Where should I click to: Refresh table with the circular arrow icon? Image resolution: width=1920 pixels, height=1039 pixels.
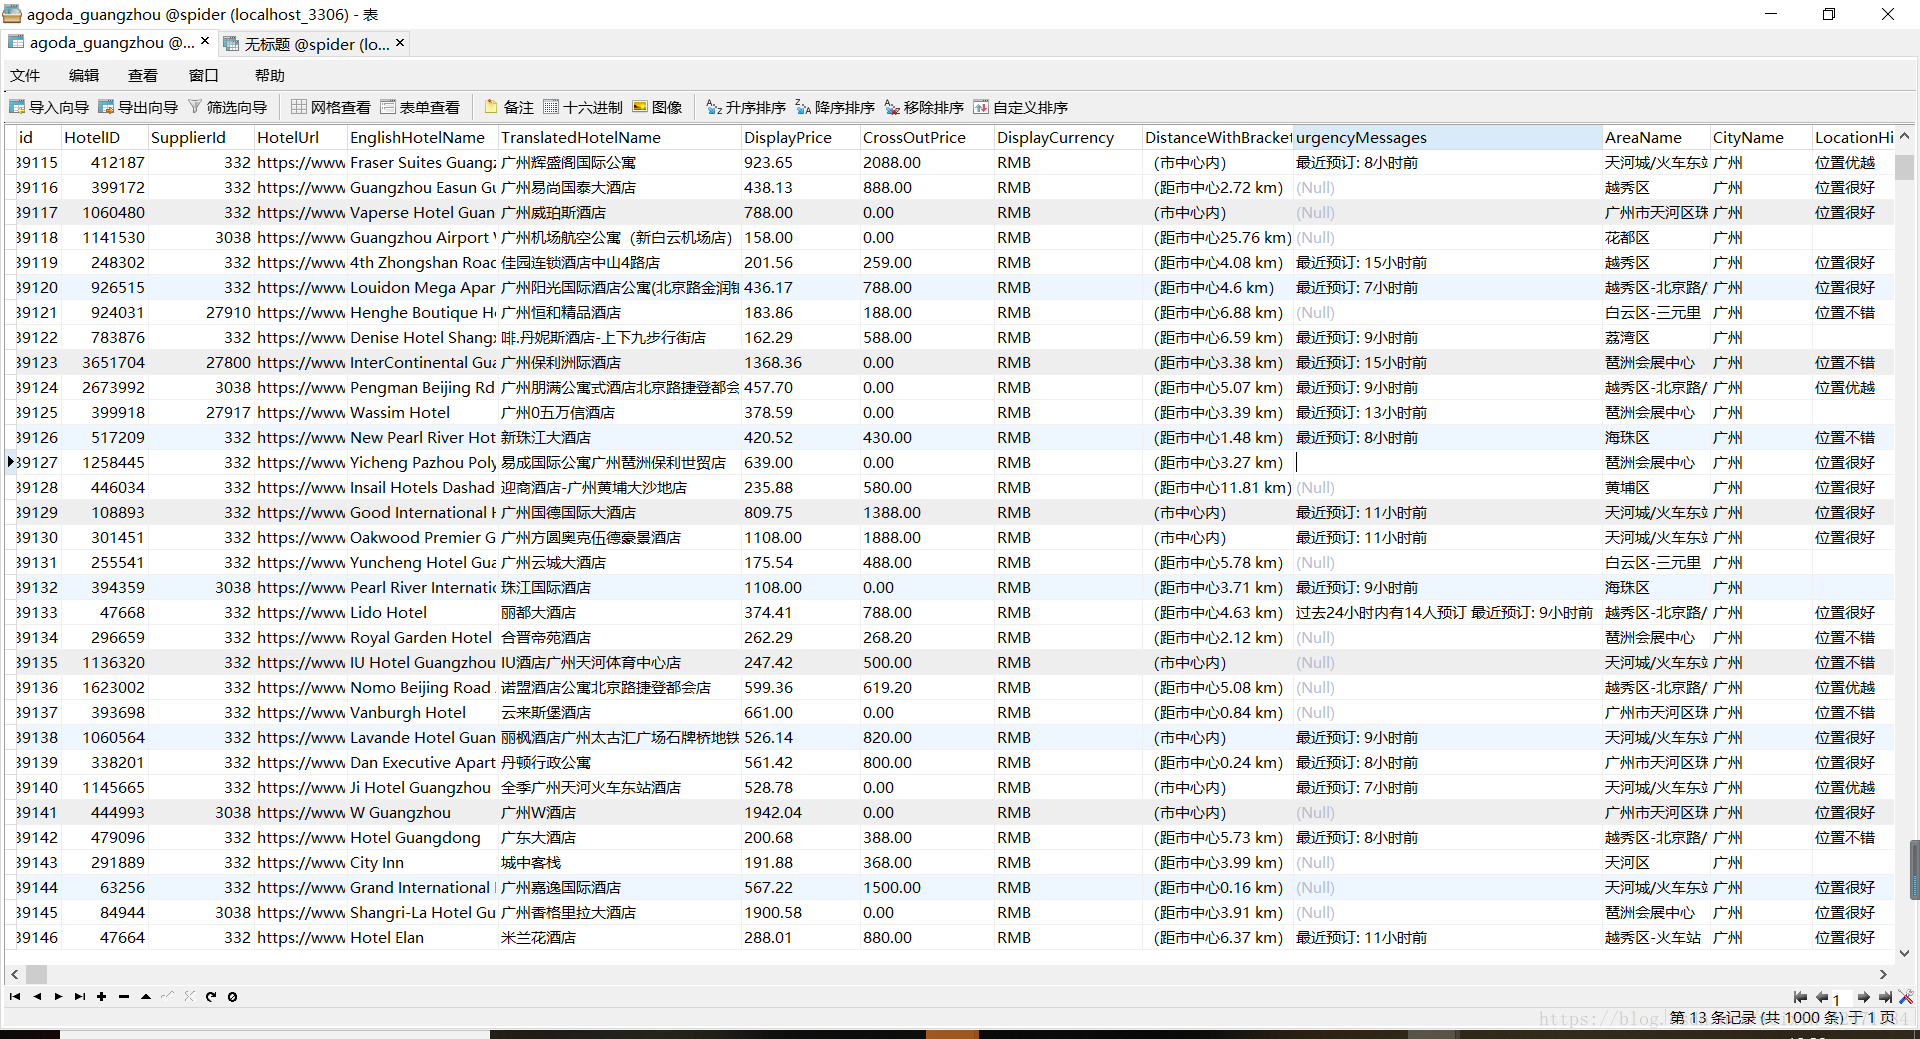(x=210, y=996)
